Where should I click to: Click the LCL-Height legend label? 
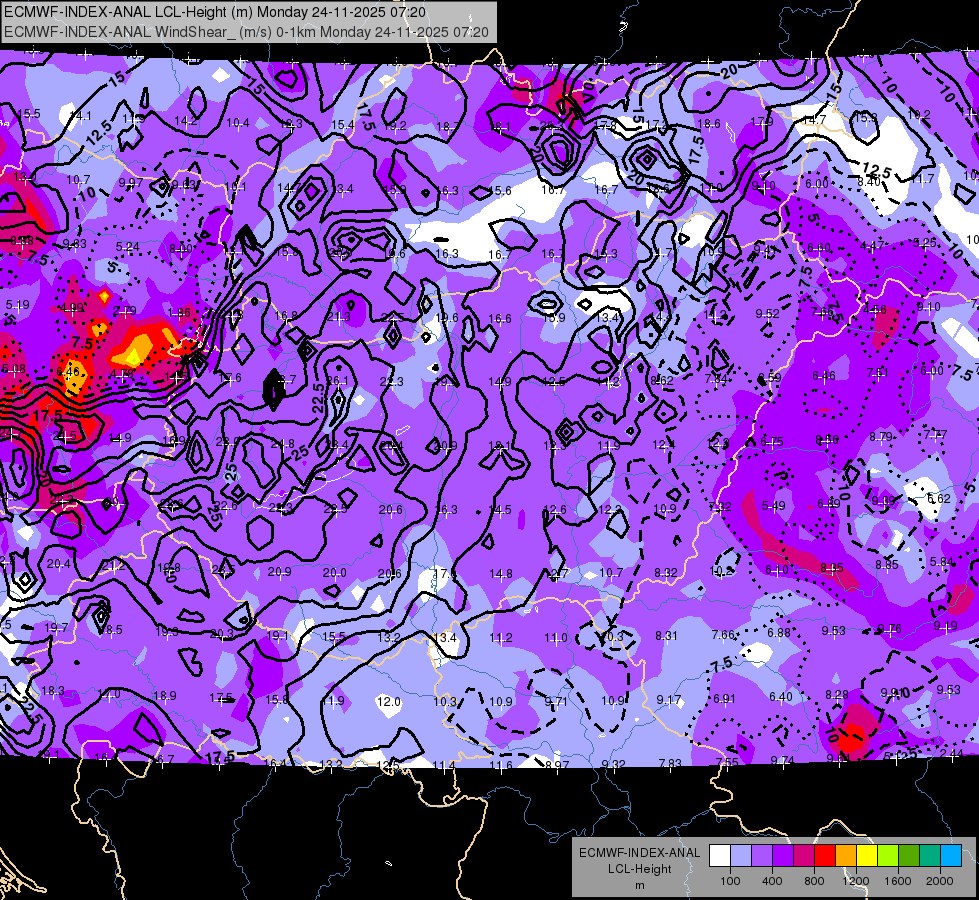click(639, 869)
